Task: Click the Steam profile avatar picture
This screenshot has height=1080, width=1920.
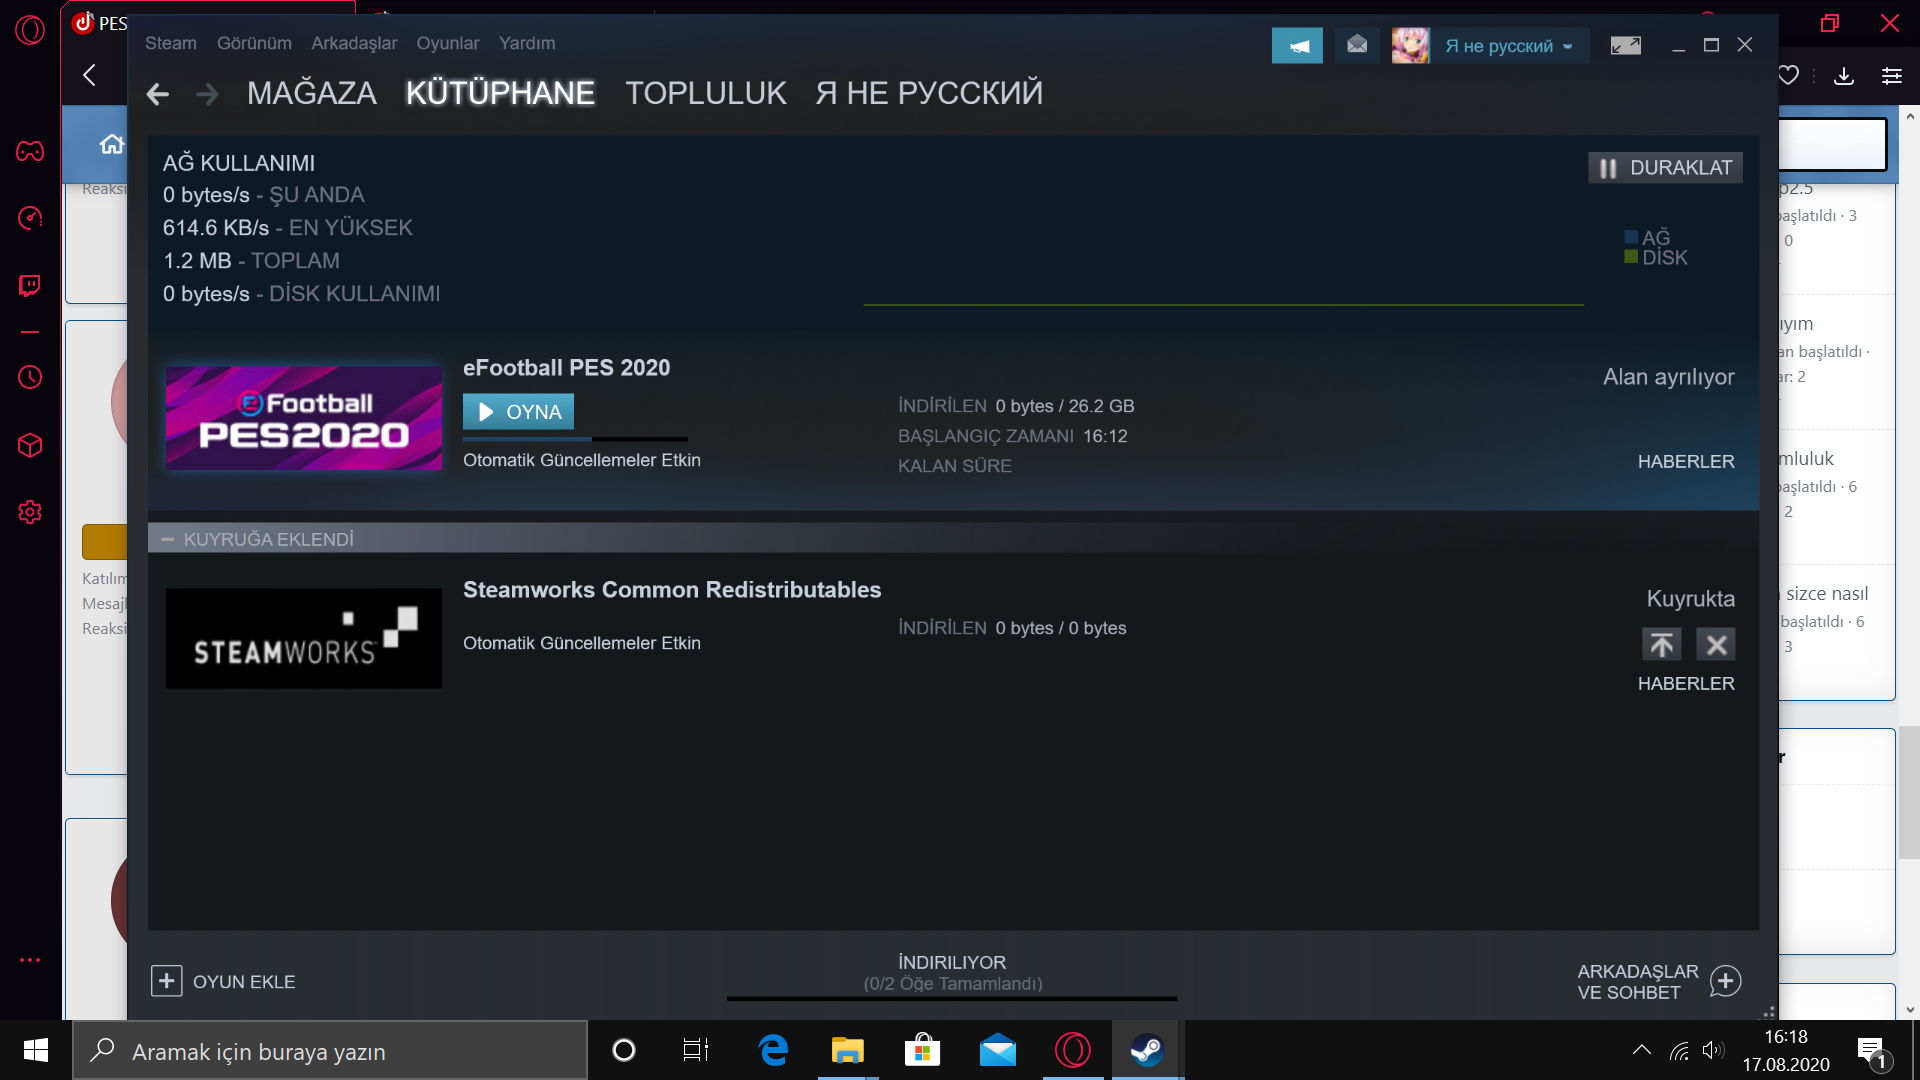Action: (x=1410, y=46)
